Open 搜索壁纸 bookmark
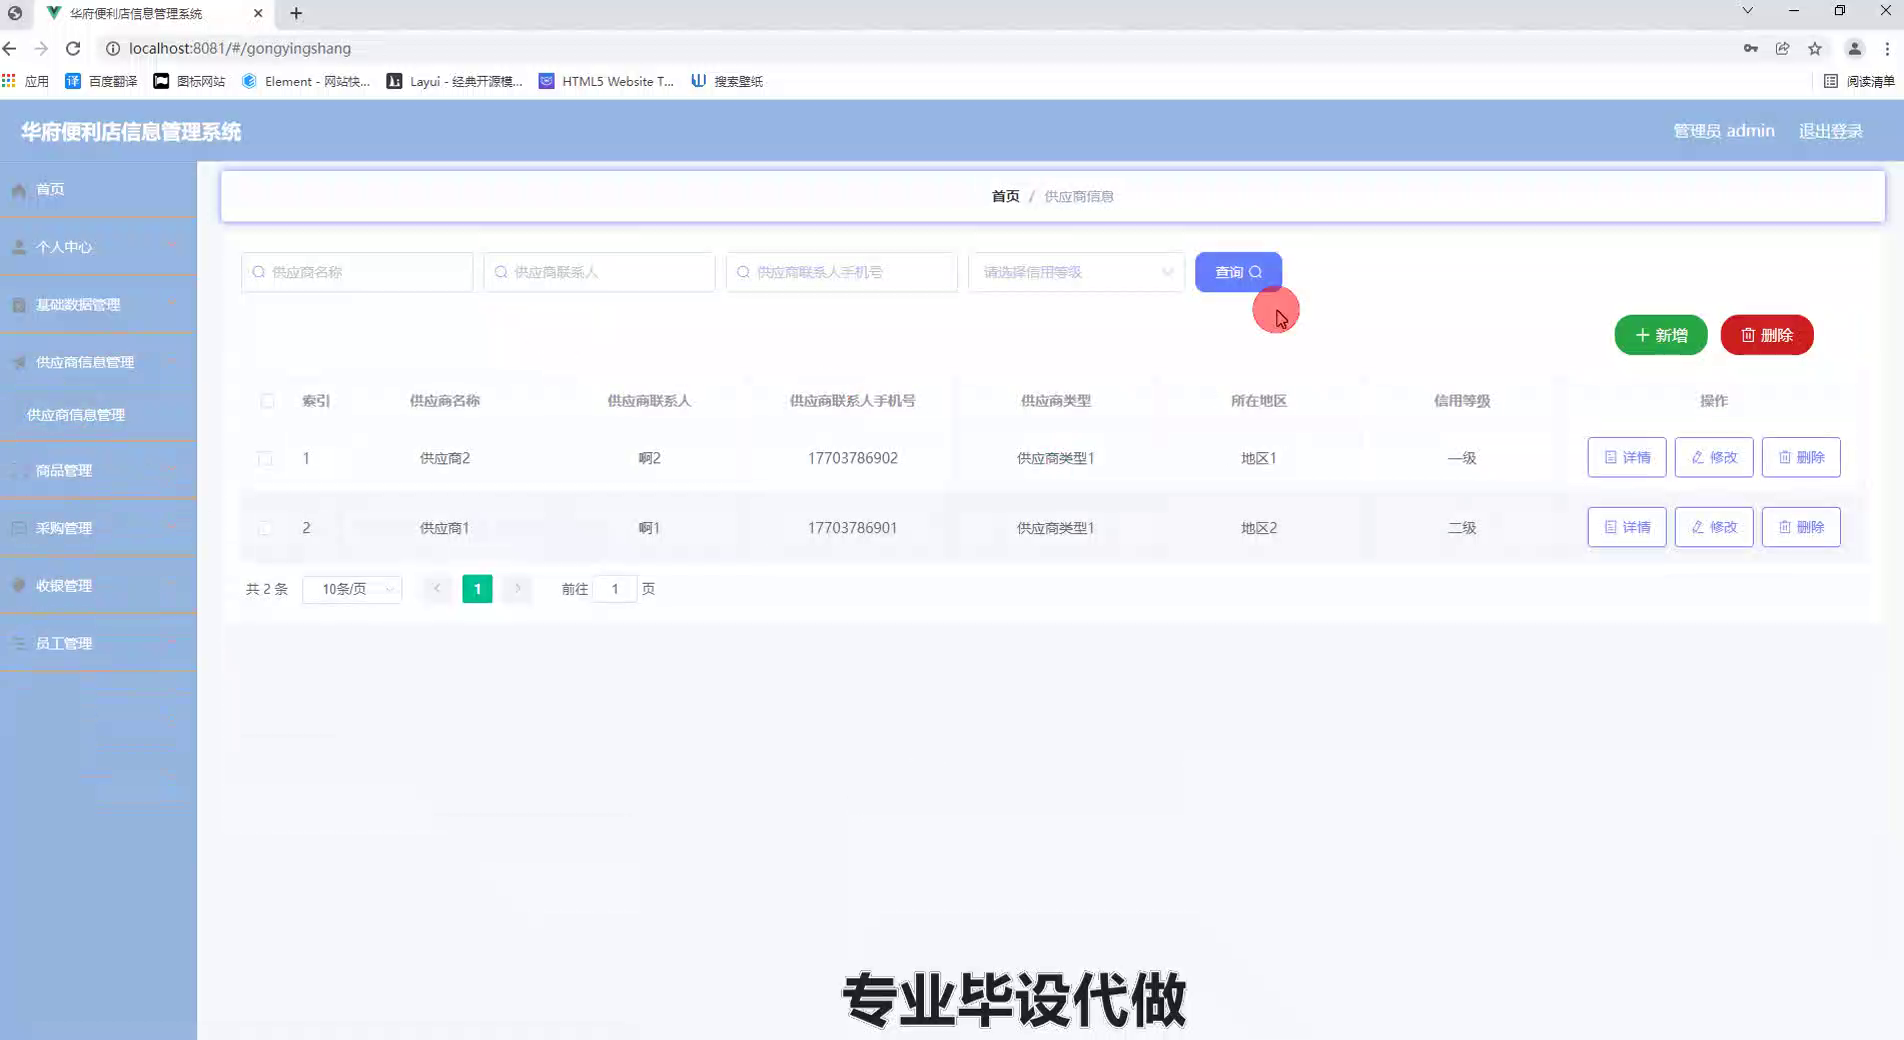This screenshot has height=1040, width=1904. click(x=727, y=81)
